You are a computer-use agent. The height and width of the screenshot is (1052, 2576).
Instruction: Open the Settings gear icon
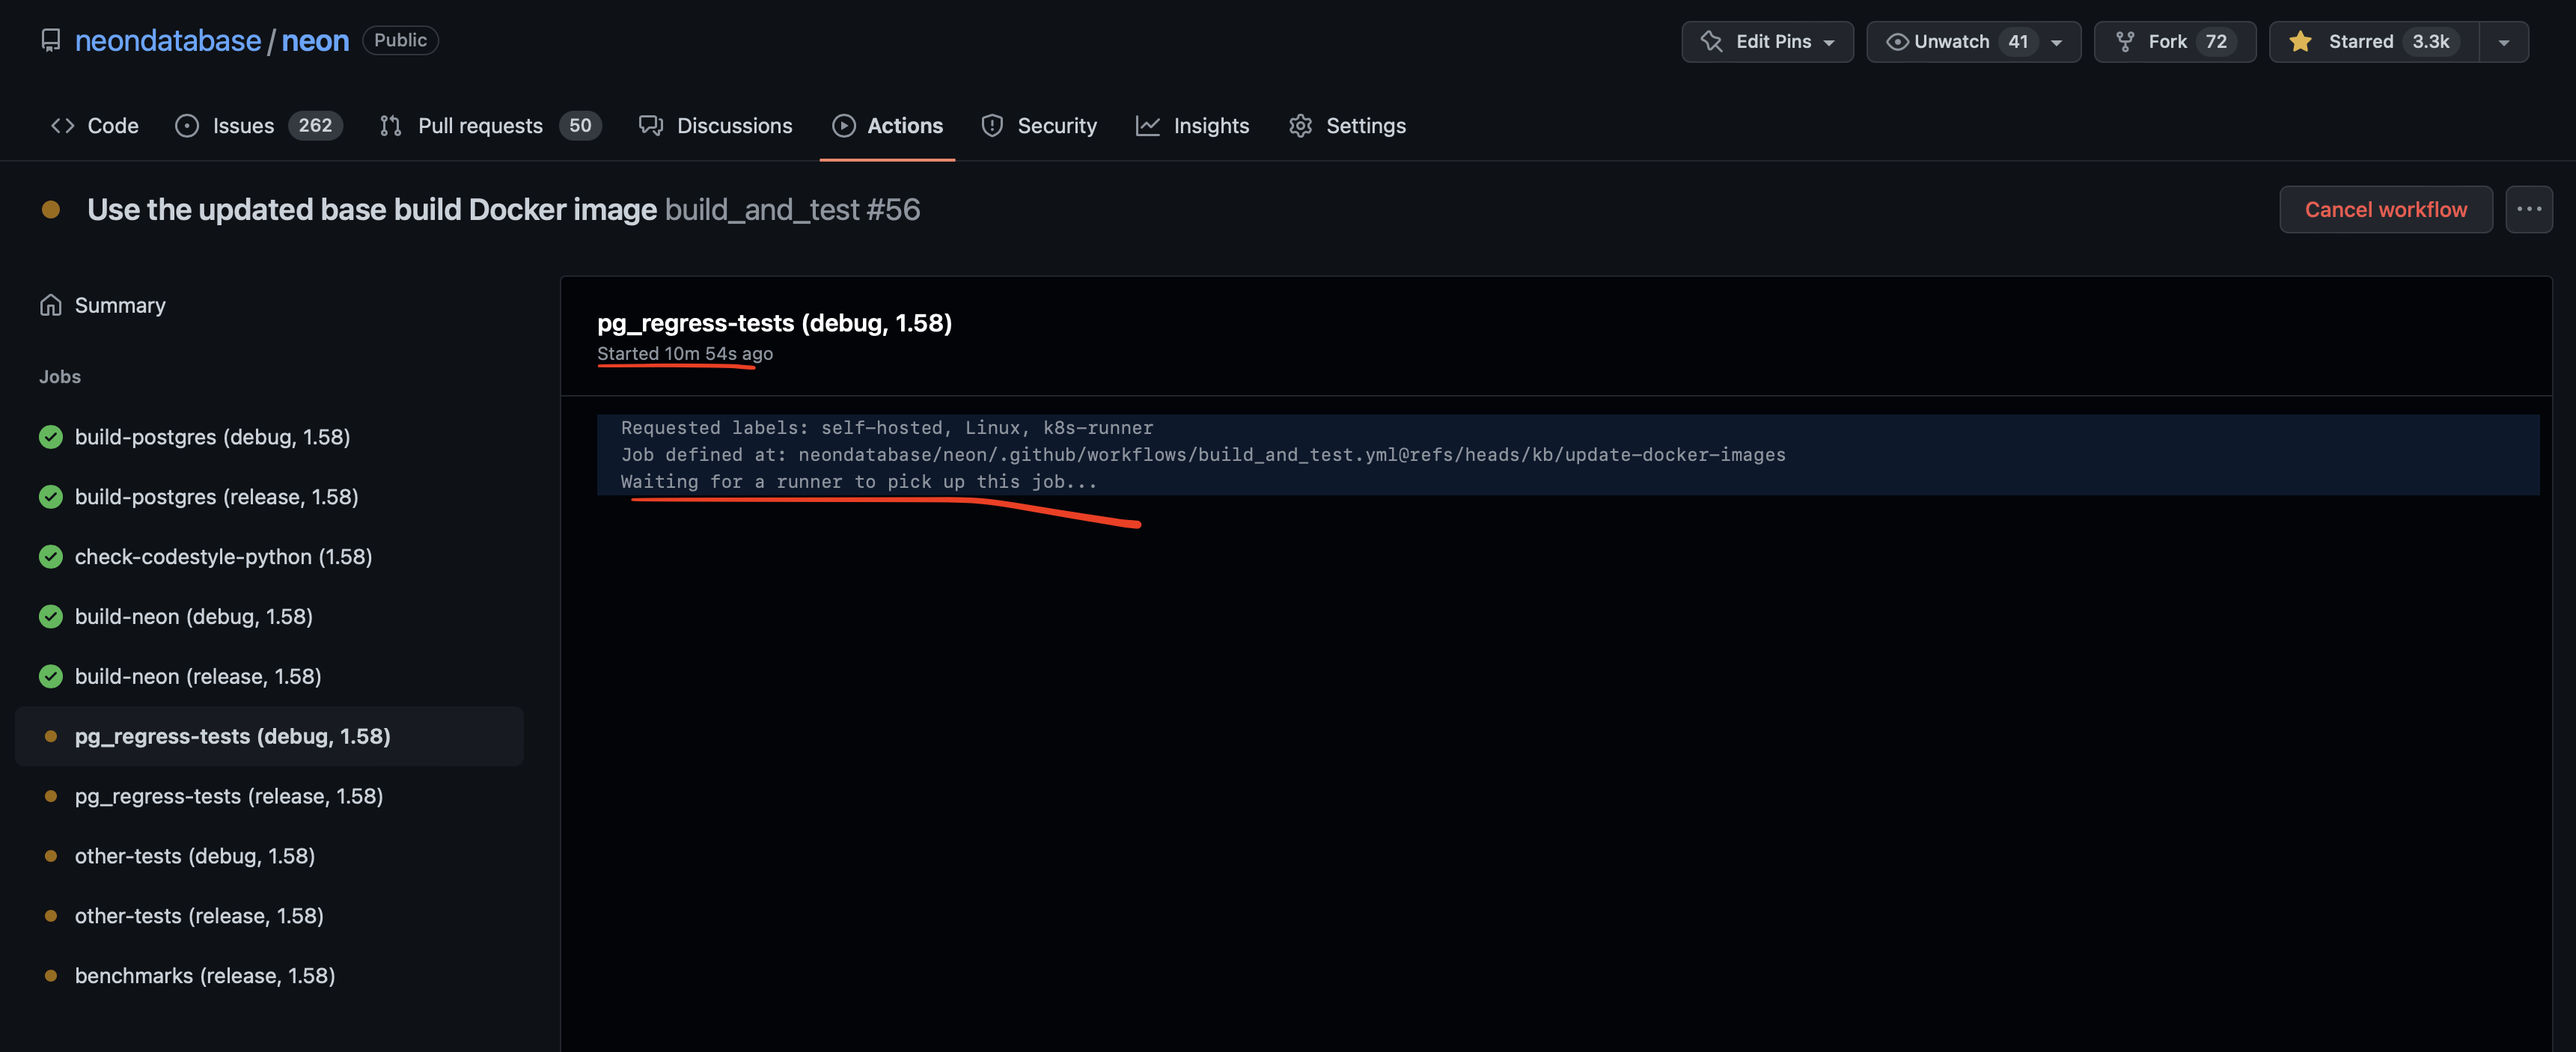1300,125
